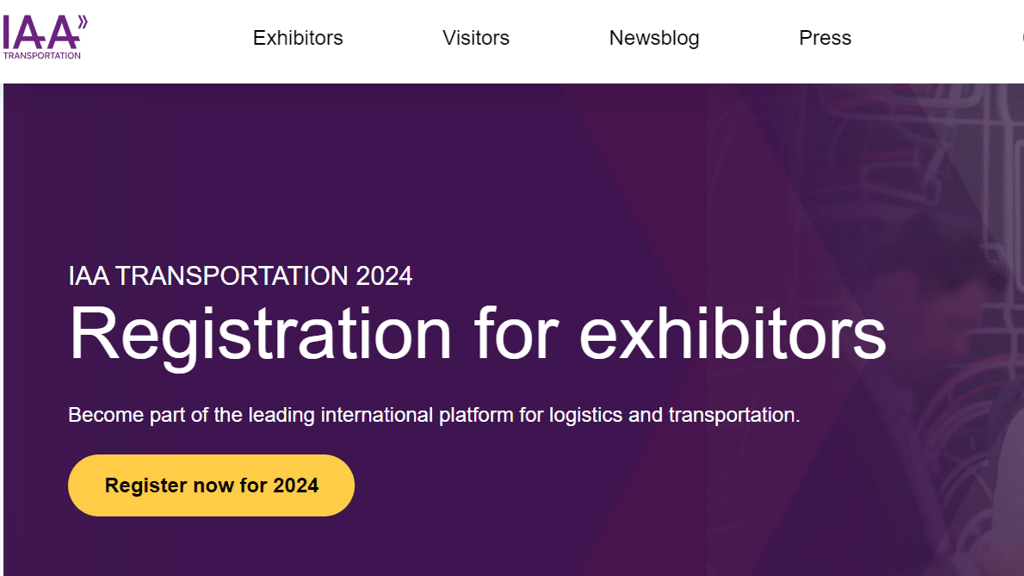This screenshot has width=1024, height=576.
Task: Click the IAA TRANSPORTATION 2024 subtitle text
Action: (240, 276)
